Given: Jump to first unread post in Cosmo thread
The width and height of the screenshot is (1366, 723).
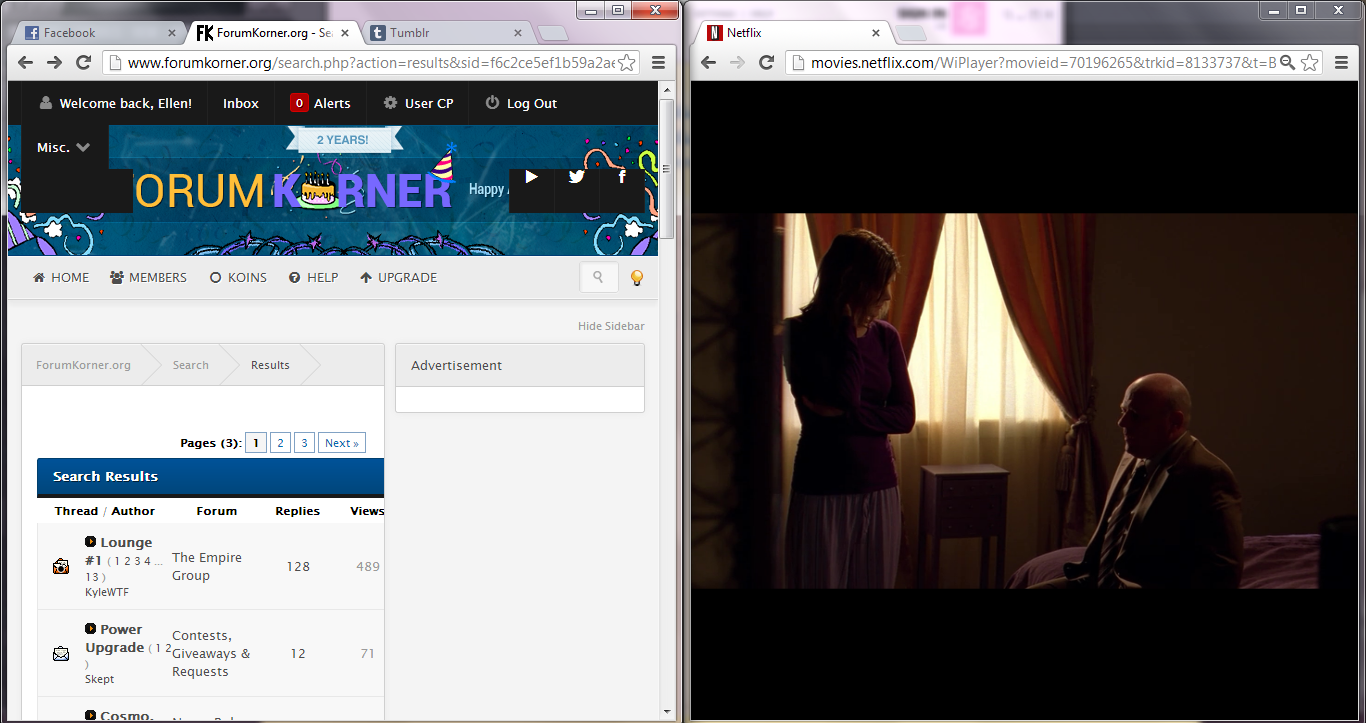Looking at the screenshot, I should 91,716.
